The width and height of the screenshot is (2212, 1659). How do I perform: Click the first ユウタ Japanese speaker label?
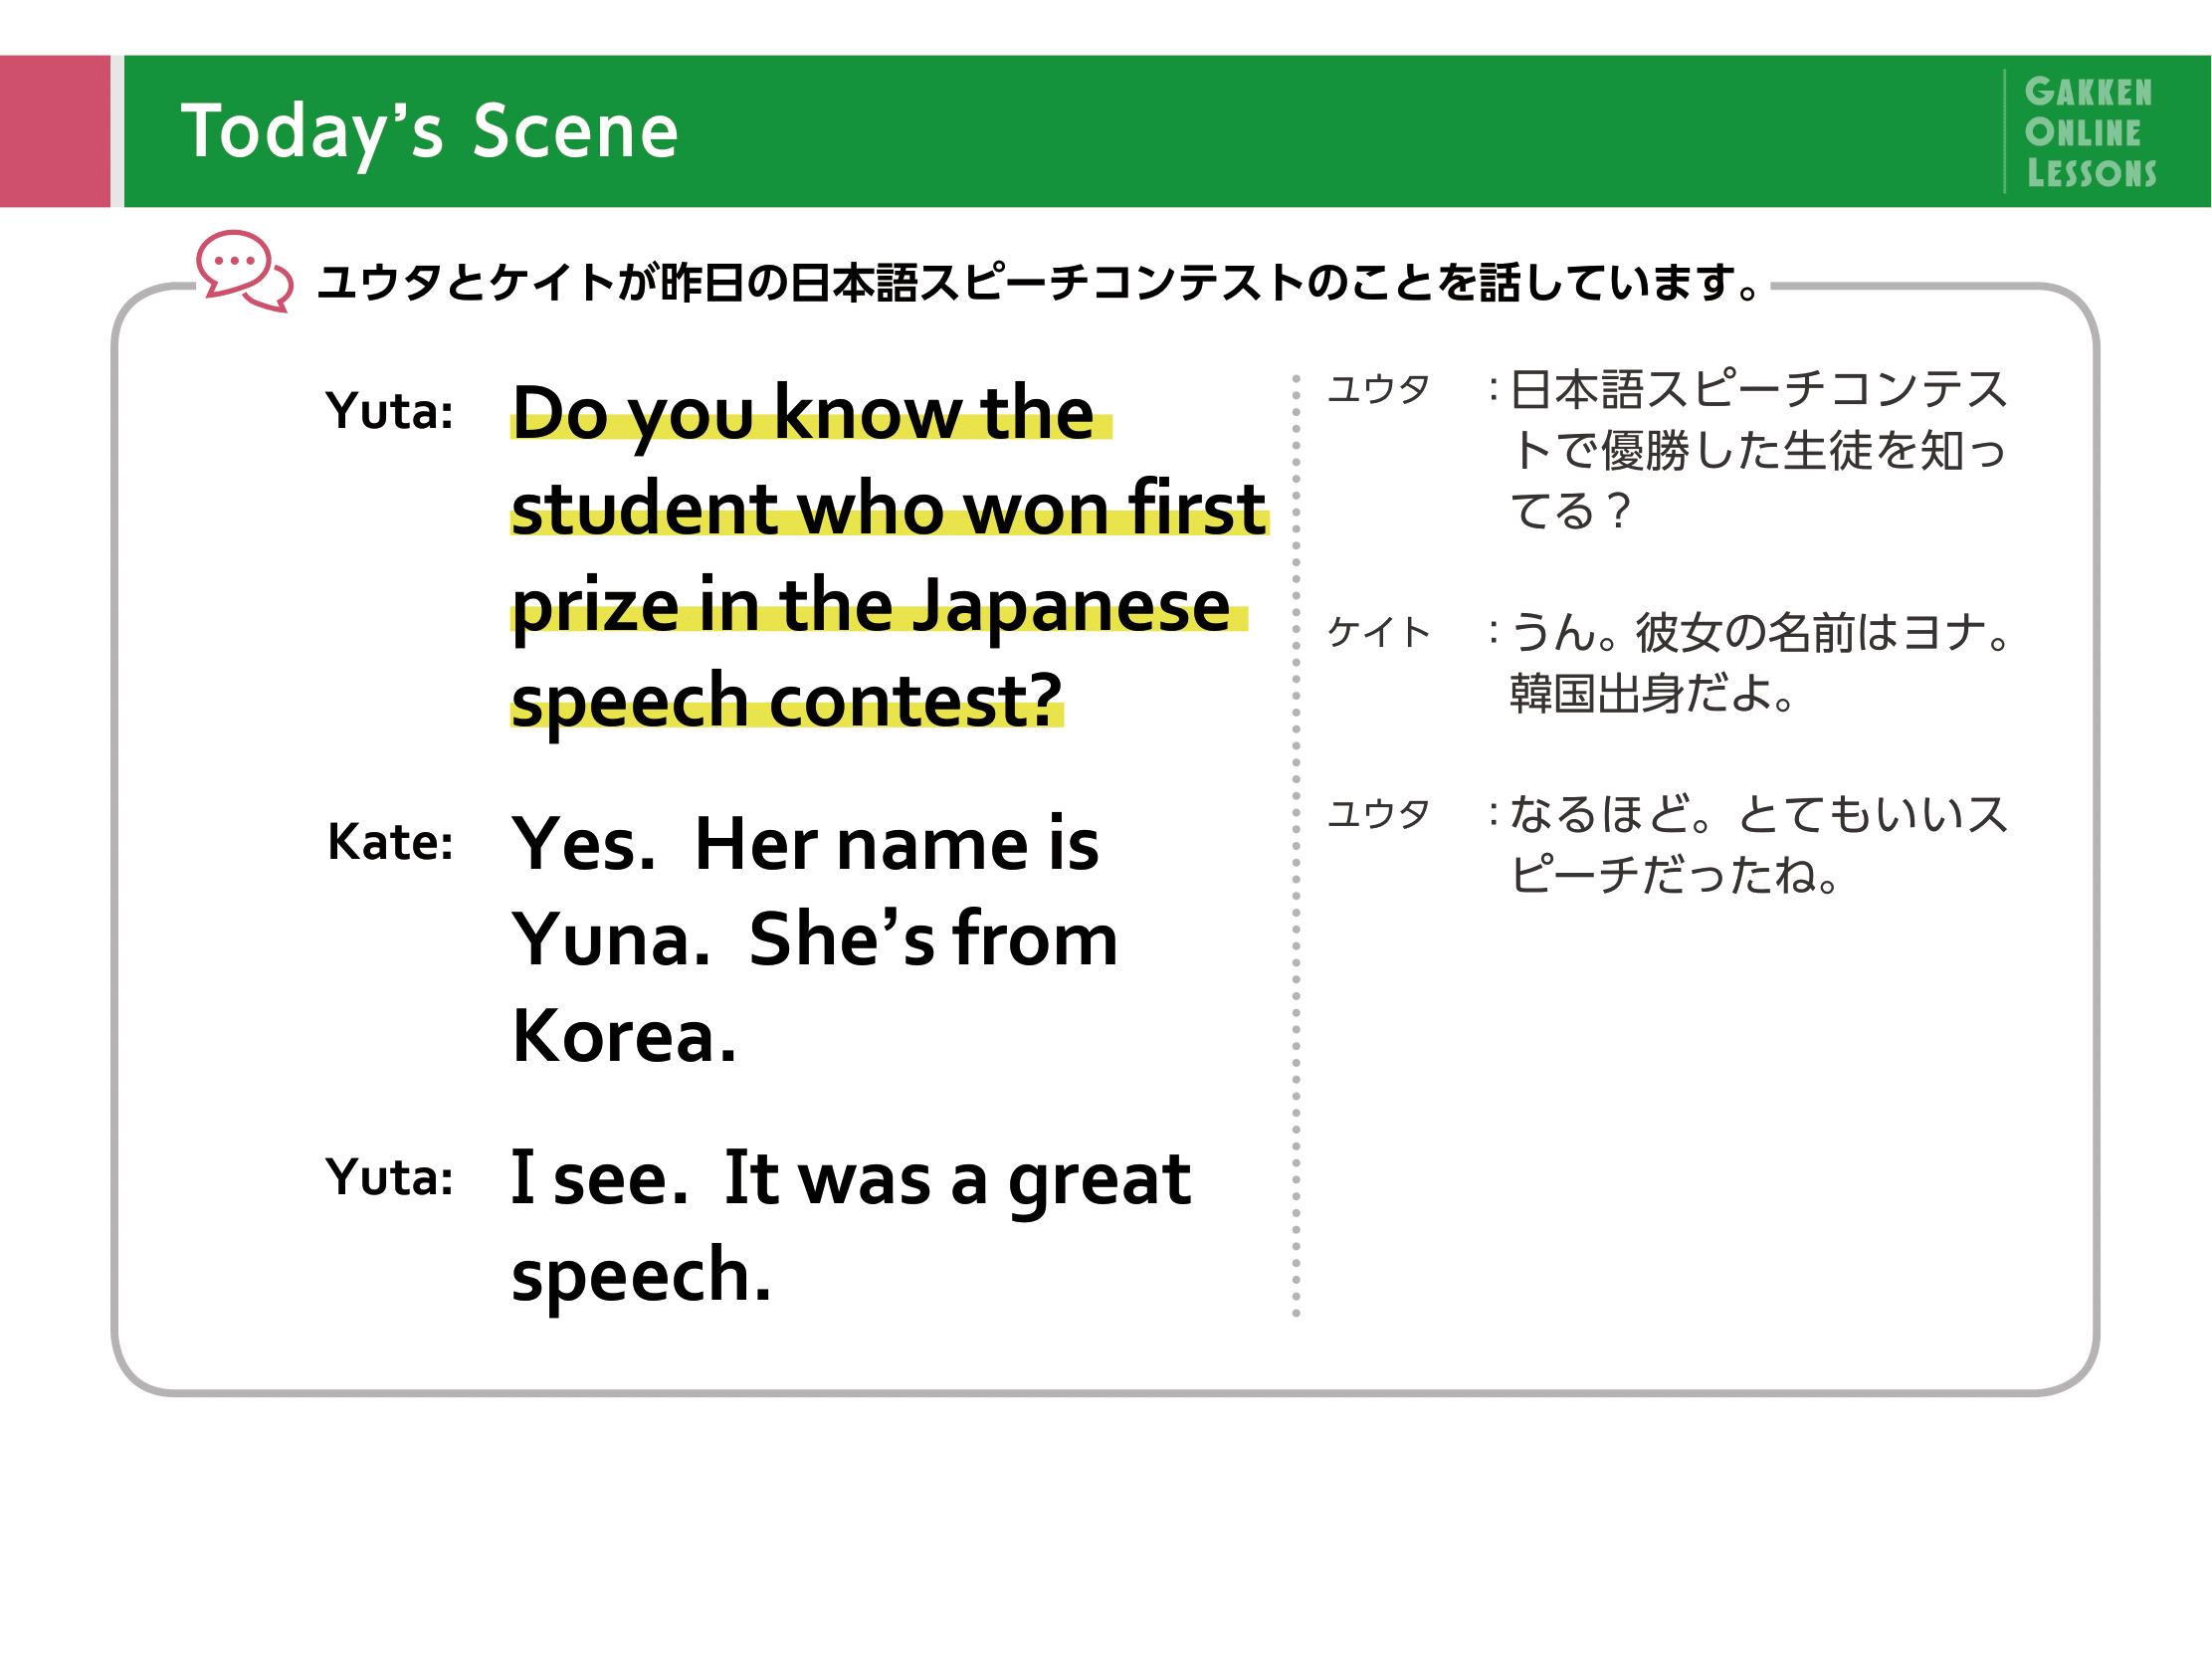(x=1379, y=390)
